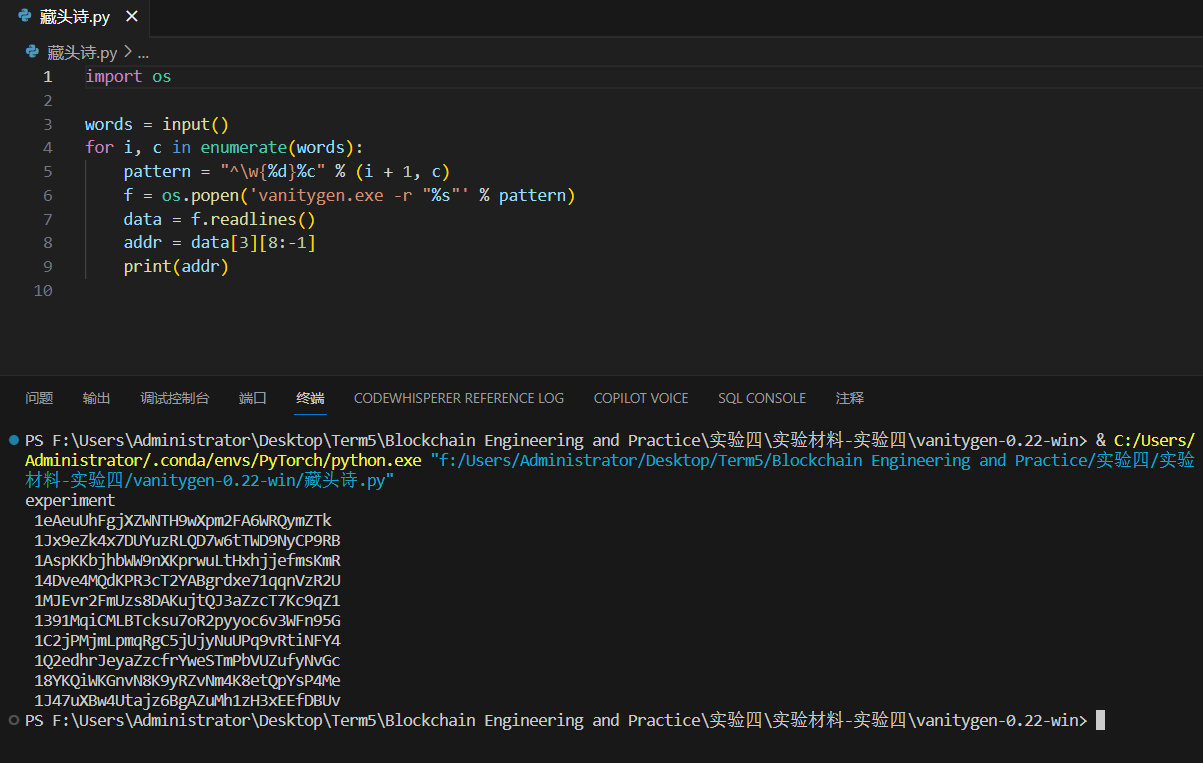The width and height of the screenshot is (1203, 763).
Task: Open the 输出 (Output) panel tab
Action: [x=97, y=398]
